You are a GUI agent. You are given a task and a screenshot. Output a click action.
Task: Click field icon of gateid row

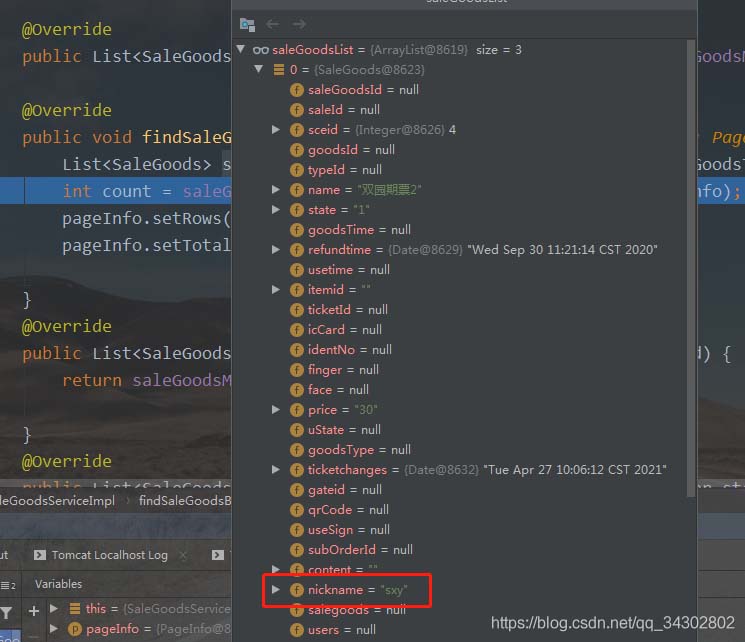point(296,490)
